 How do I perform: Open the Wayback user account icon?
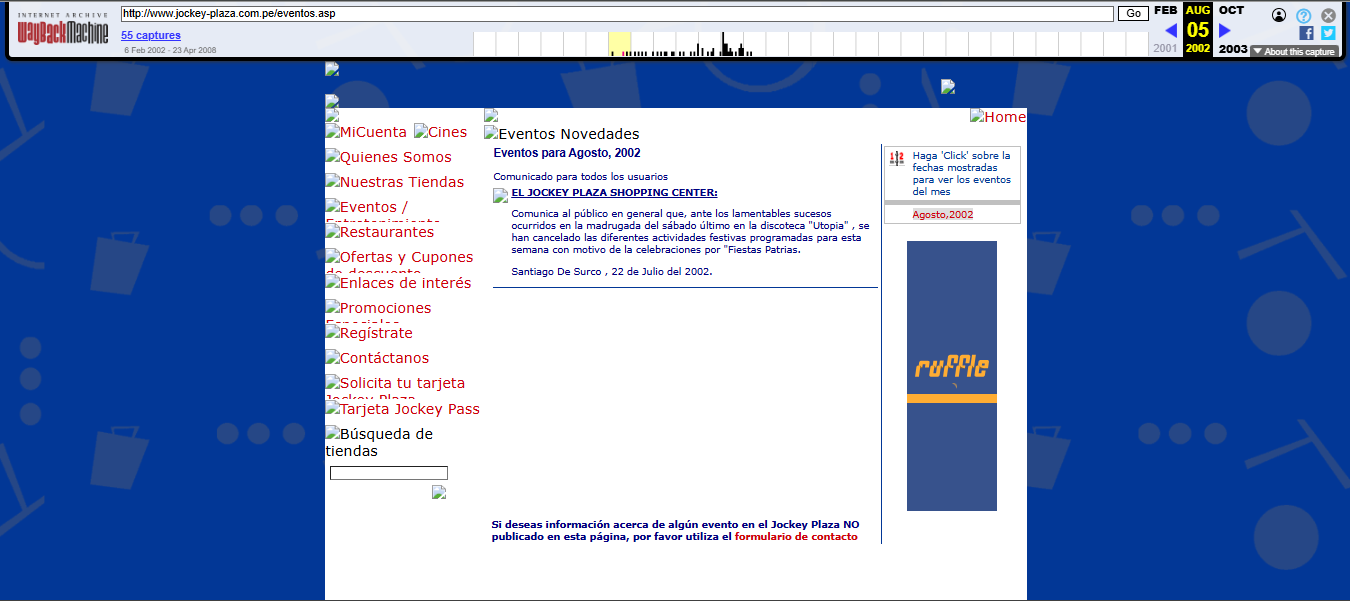point(1279,15)
